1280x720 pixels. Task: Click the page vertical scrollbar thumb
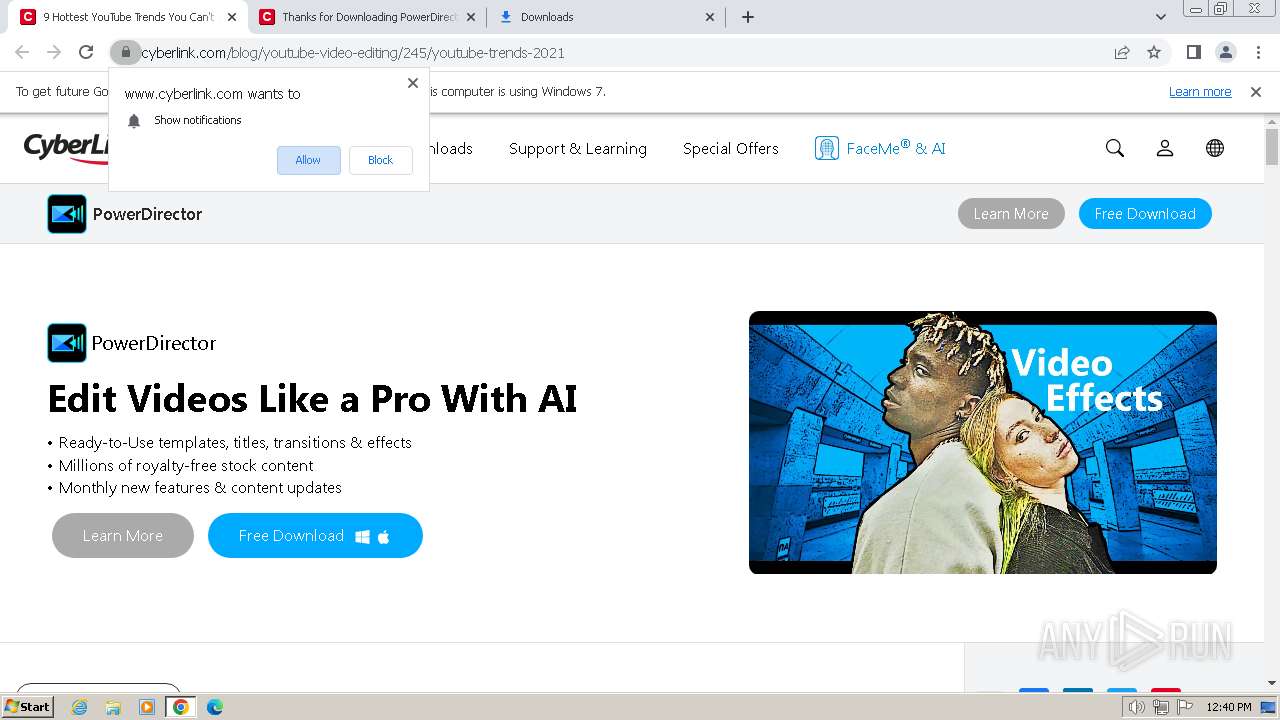point(1272,147)
